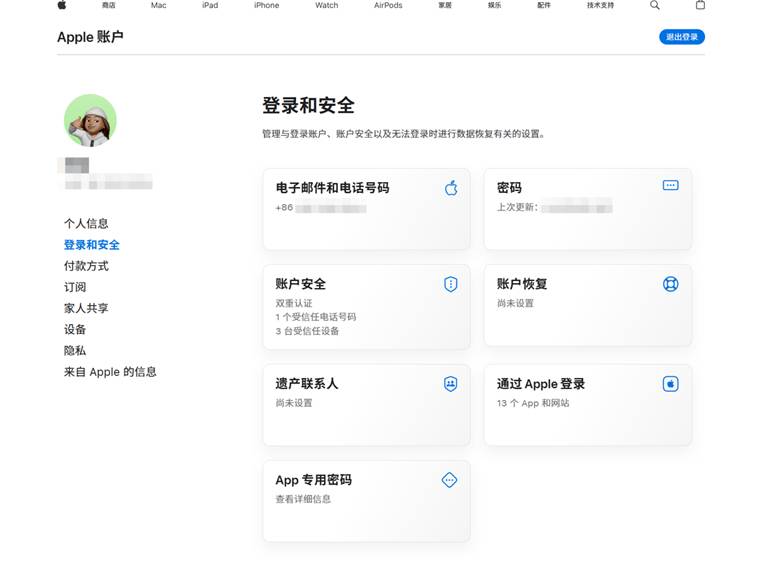Go to 家人共享 in sidebar
Viewport: 769px width, 562px height.
point(86,308)
